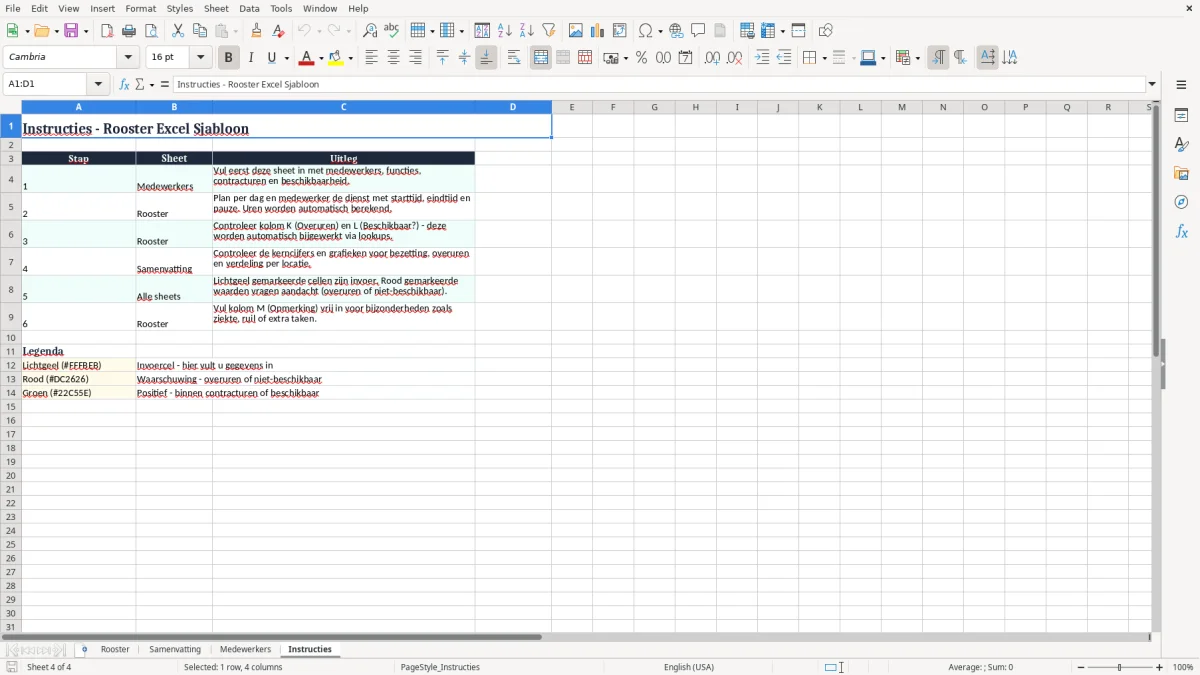
Task: Delete a decimal place
Action: click(735, 58)
